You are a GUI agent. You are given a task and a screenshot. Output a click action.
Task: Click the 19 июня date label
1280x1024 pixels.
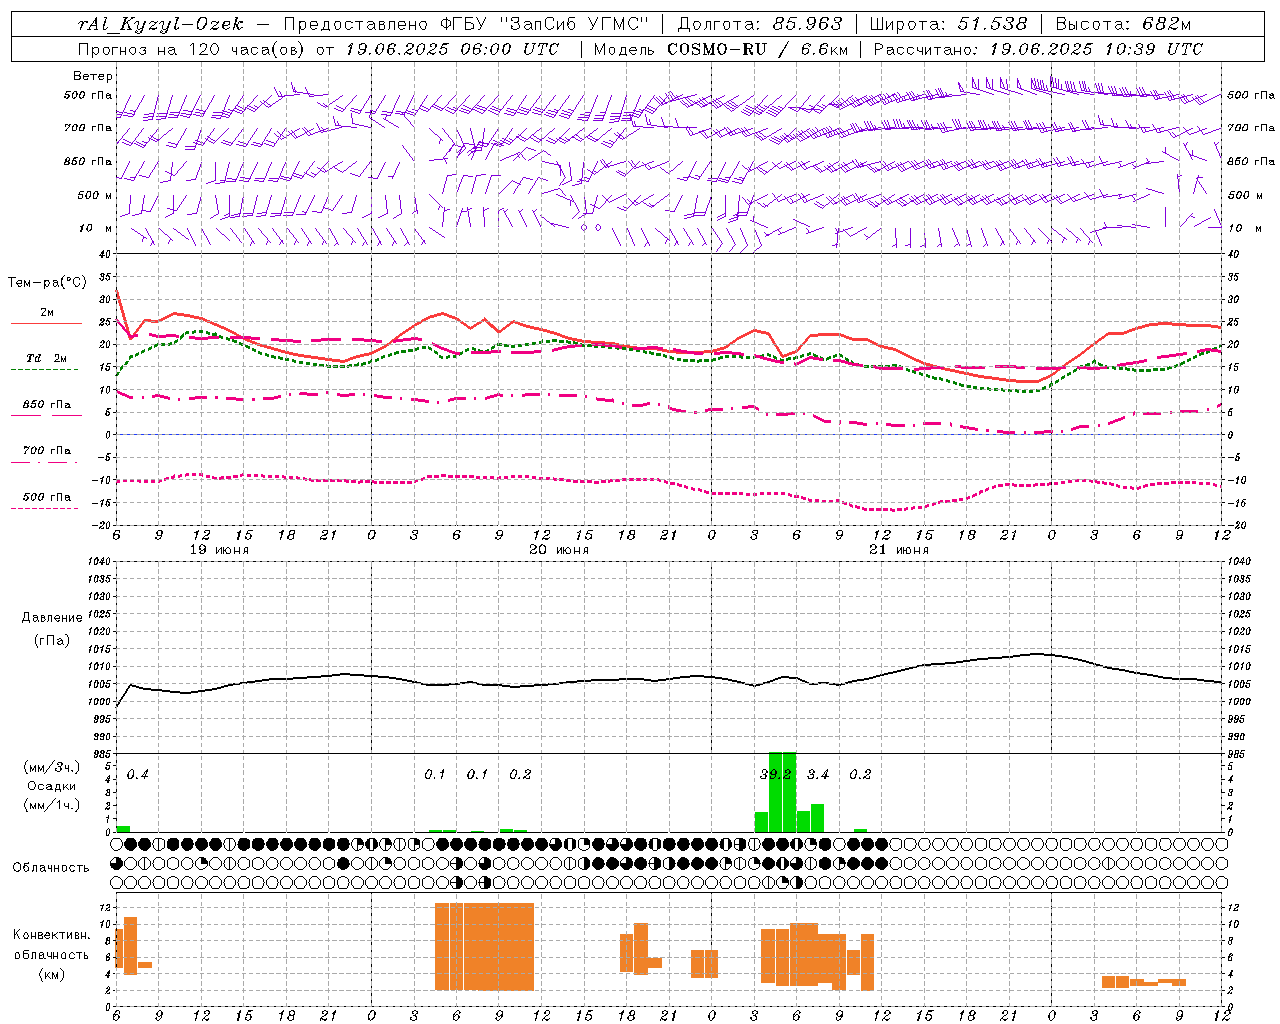click(219, 550)
